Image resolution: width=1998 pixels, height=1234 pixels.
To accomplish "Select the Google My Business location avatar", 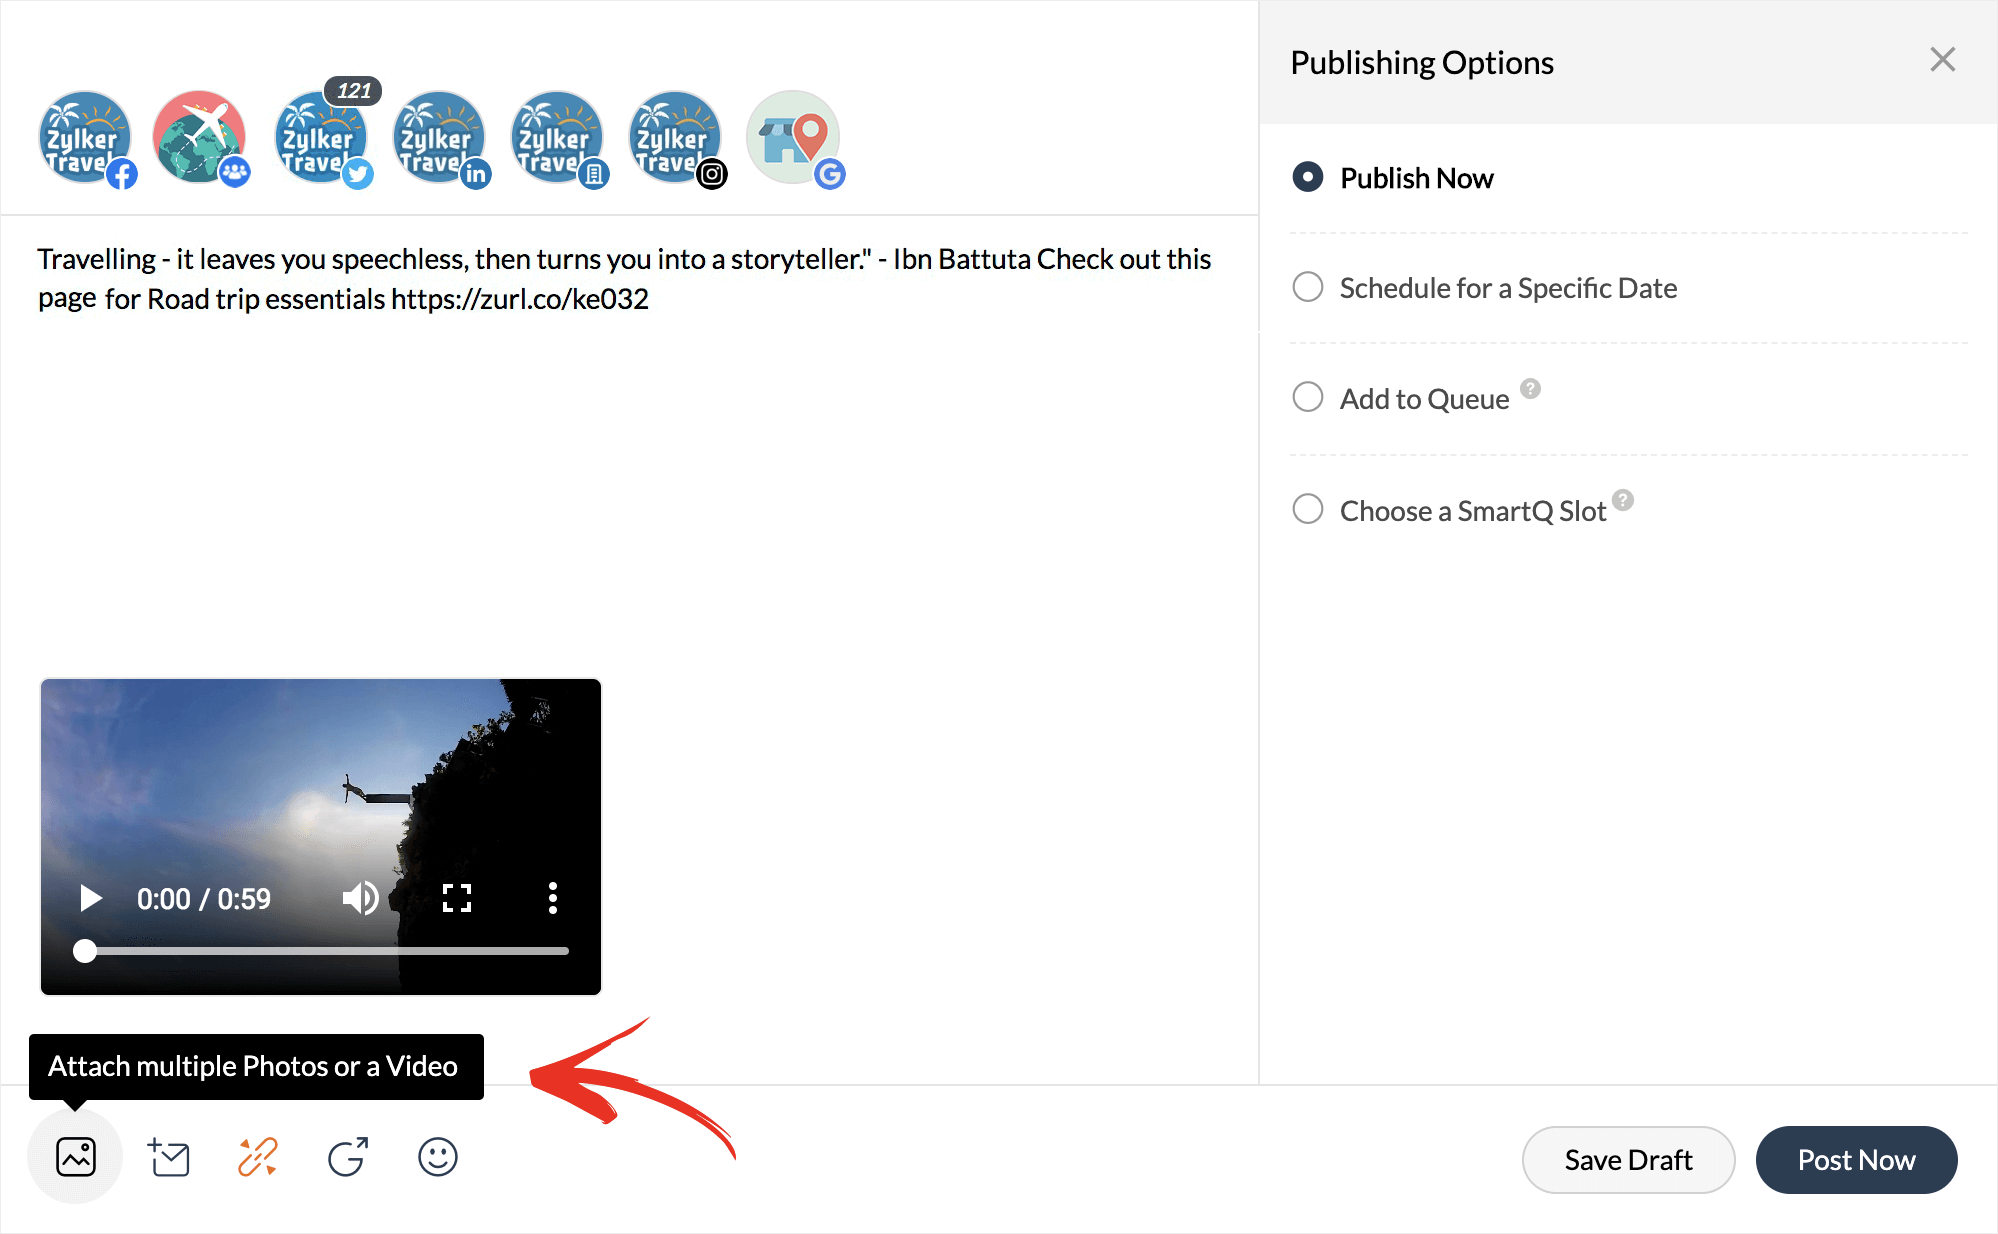I will coord(792,138).
